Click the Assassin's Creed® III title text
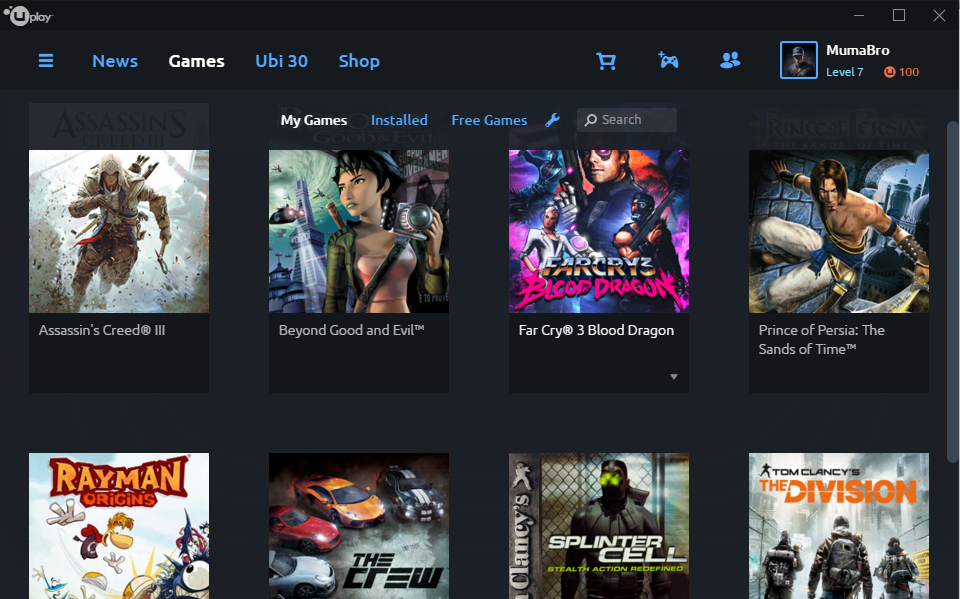This screenshot has width=960, height=599. point(102,330)
